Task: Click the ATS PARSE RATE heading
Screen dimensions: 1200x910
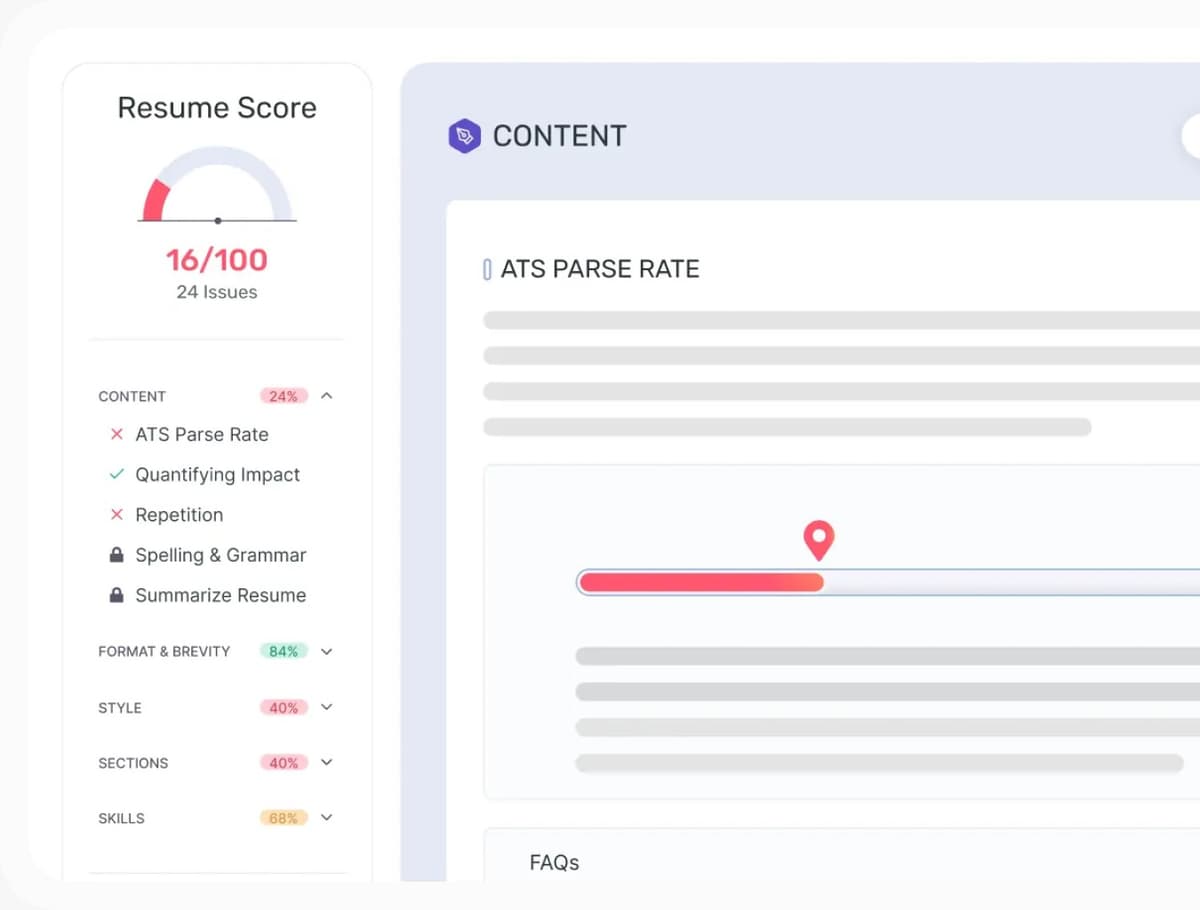Action: point(600,269)
